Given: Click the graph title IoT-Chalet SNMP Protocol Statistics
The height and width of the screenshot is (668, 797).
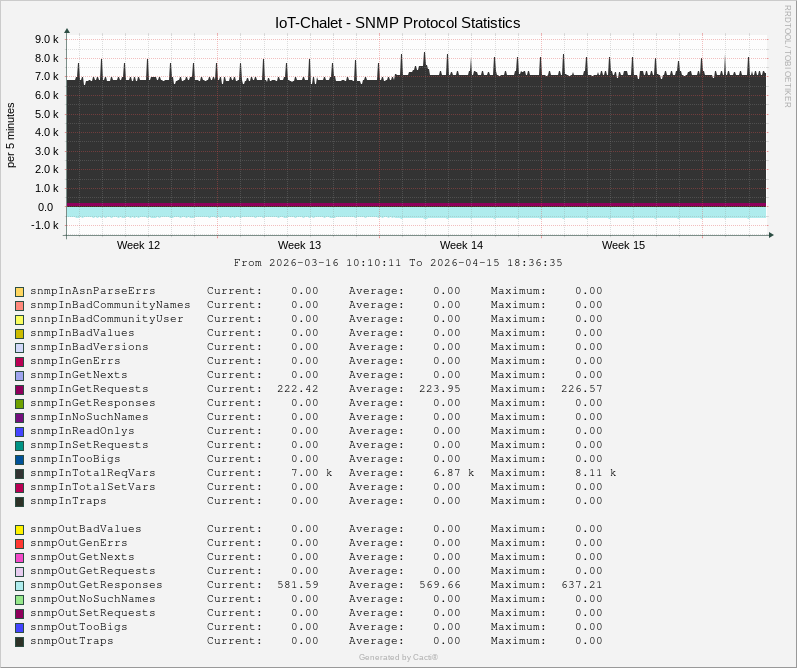Looking at the screenshot, I should 397,22.
